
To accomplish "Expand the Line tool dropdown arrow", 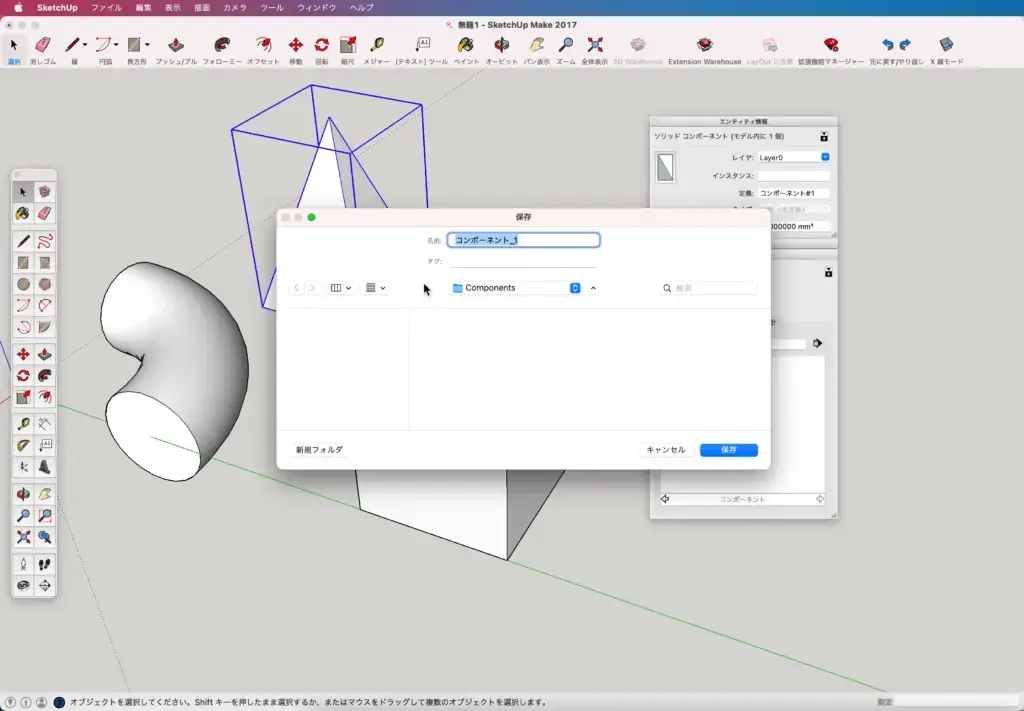I will [x=85, y=44].
